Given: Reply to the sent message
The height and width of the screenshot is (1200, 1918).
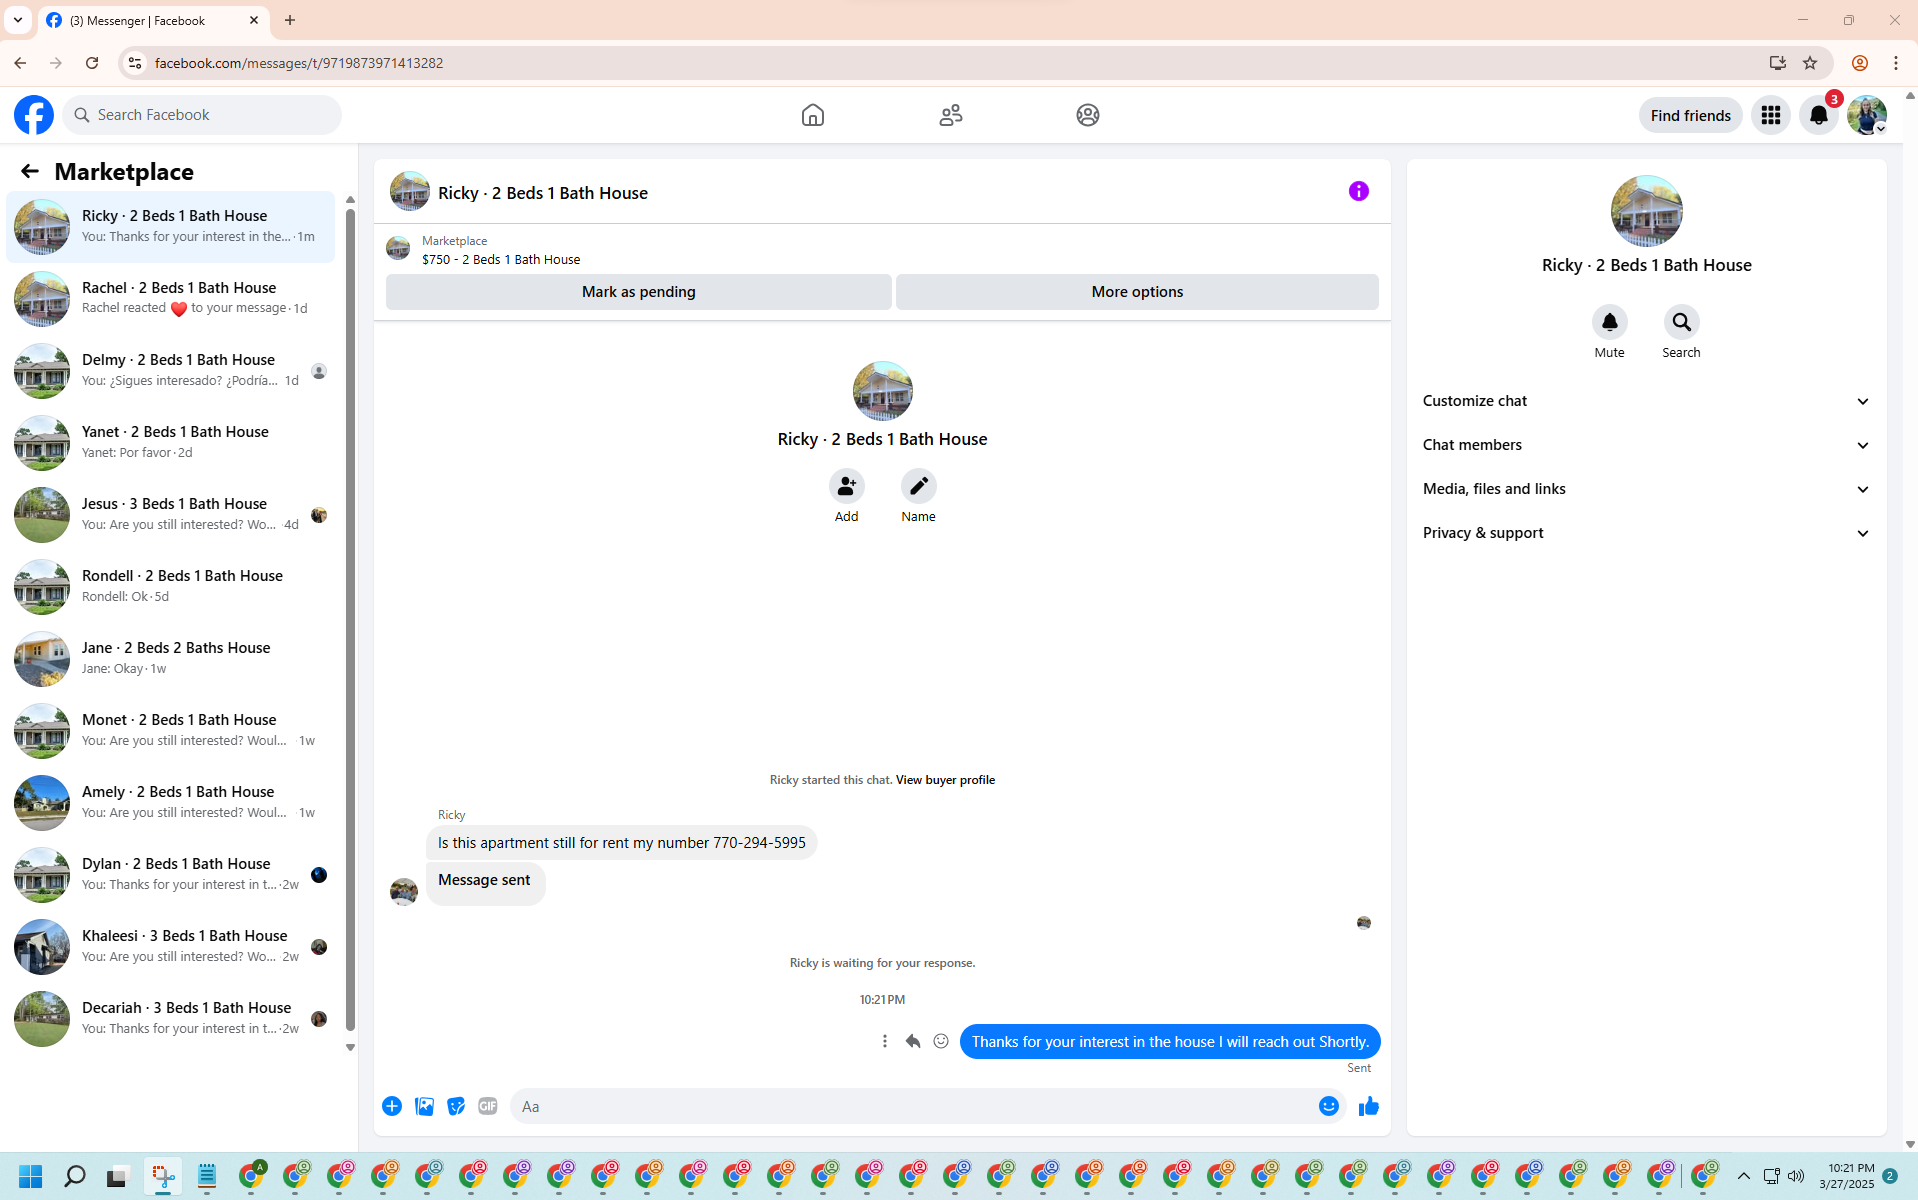Looking at the screenshot, I should pyautogui.click(x=913, y=1041).
